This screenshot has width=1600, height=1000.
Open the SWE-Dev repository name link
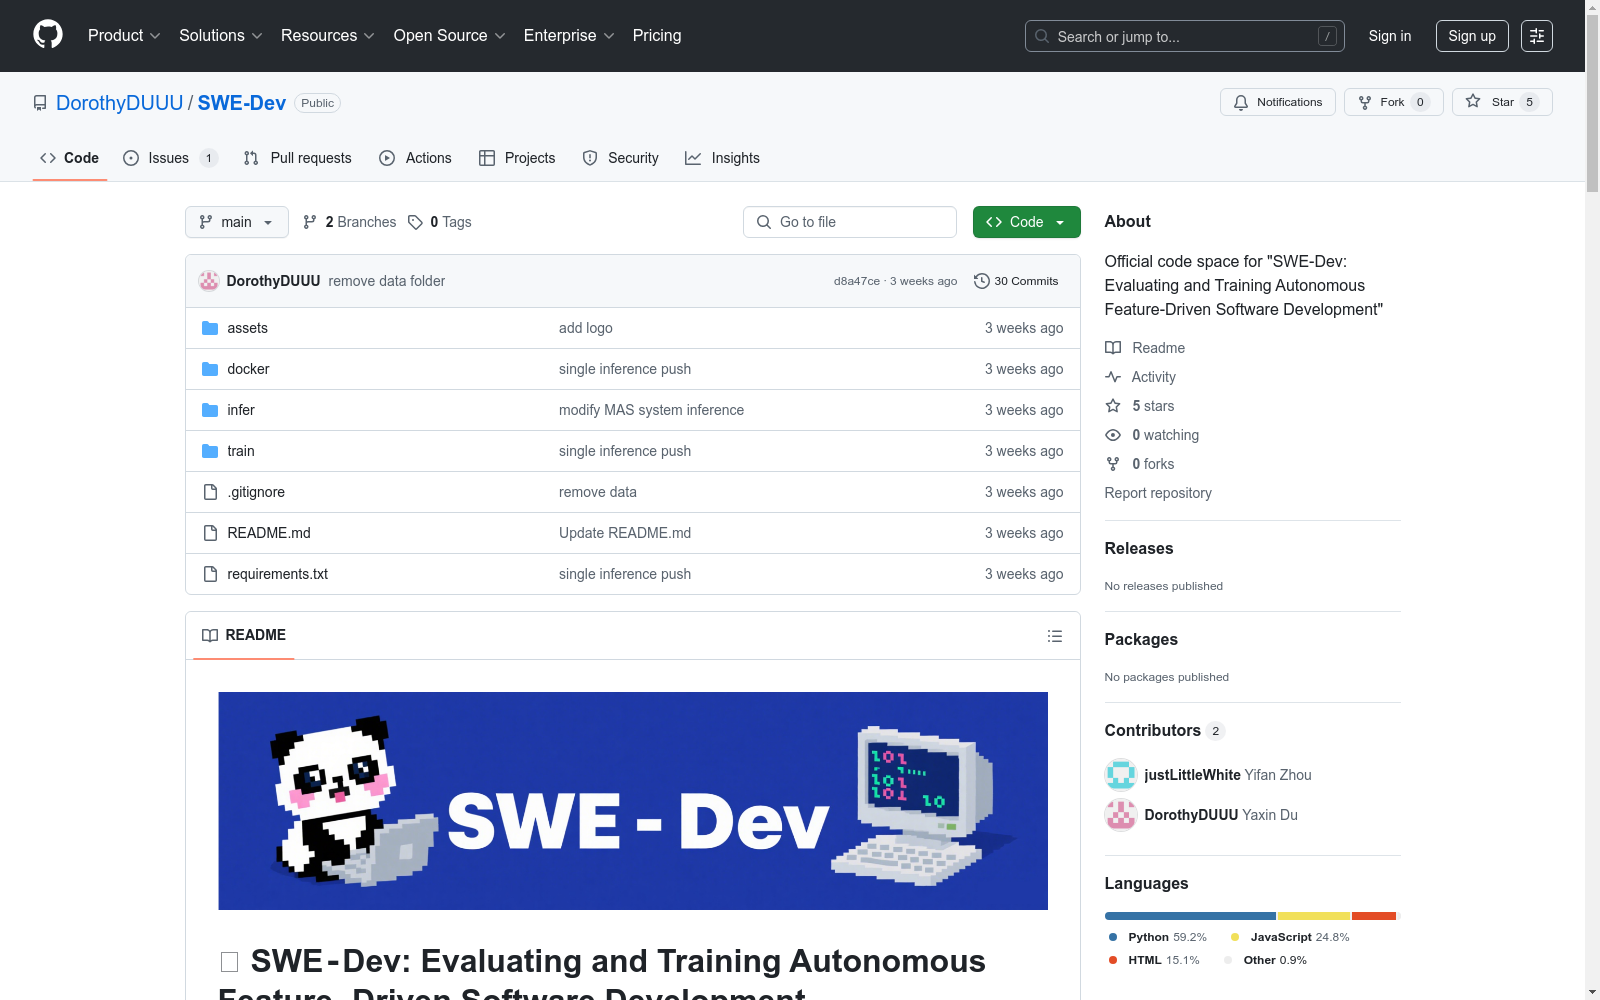point(242,103)
